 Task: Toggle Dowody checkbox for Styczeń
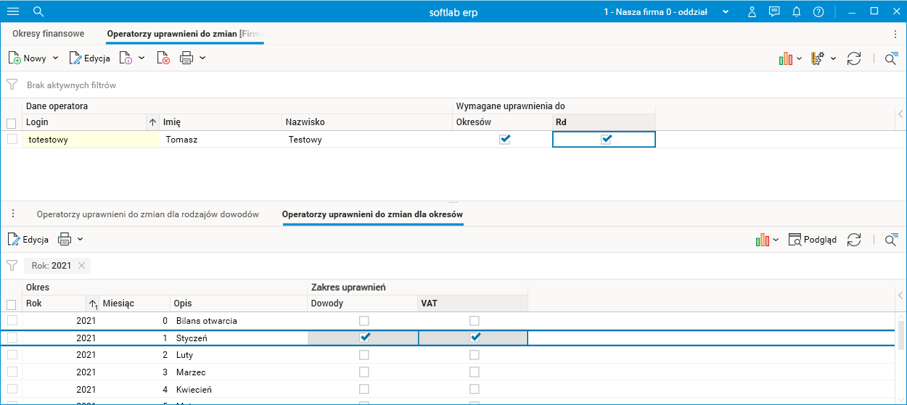tap(365, 338)
